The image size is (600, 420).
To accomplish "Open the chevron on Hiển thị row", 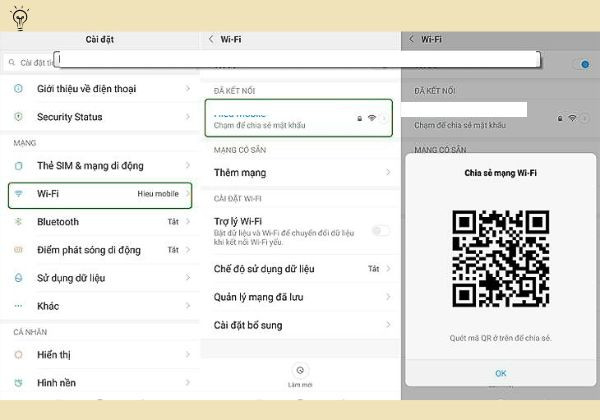I will (188, 355).
